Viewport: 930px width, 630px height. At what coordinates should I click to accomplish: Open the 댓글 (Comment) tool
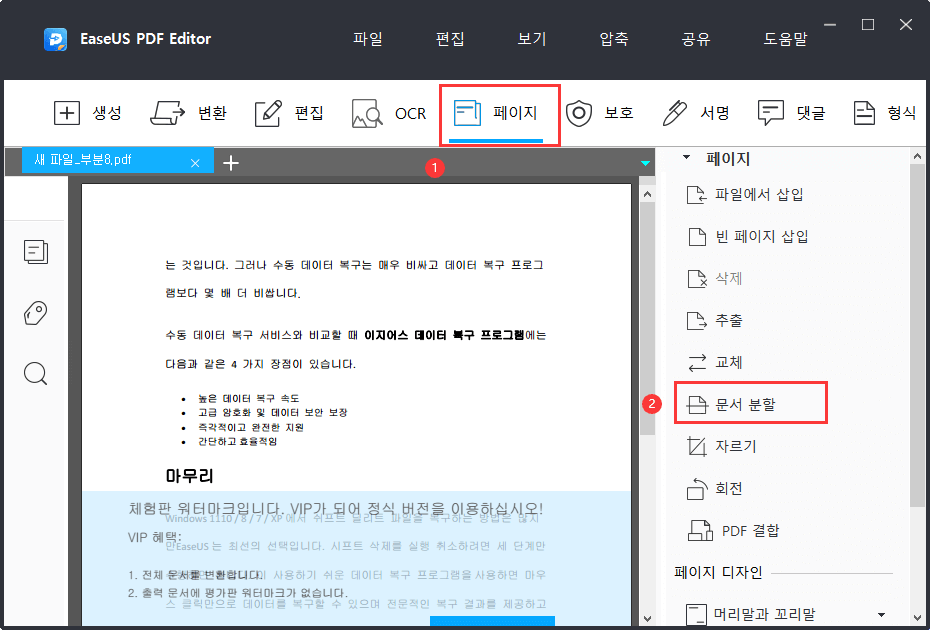tap(770, 113)
